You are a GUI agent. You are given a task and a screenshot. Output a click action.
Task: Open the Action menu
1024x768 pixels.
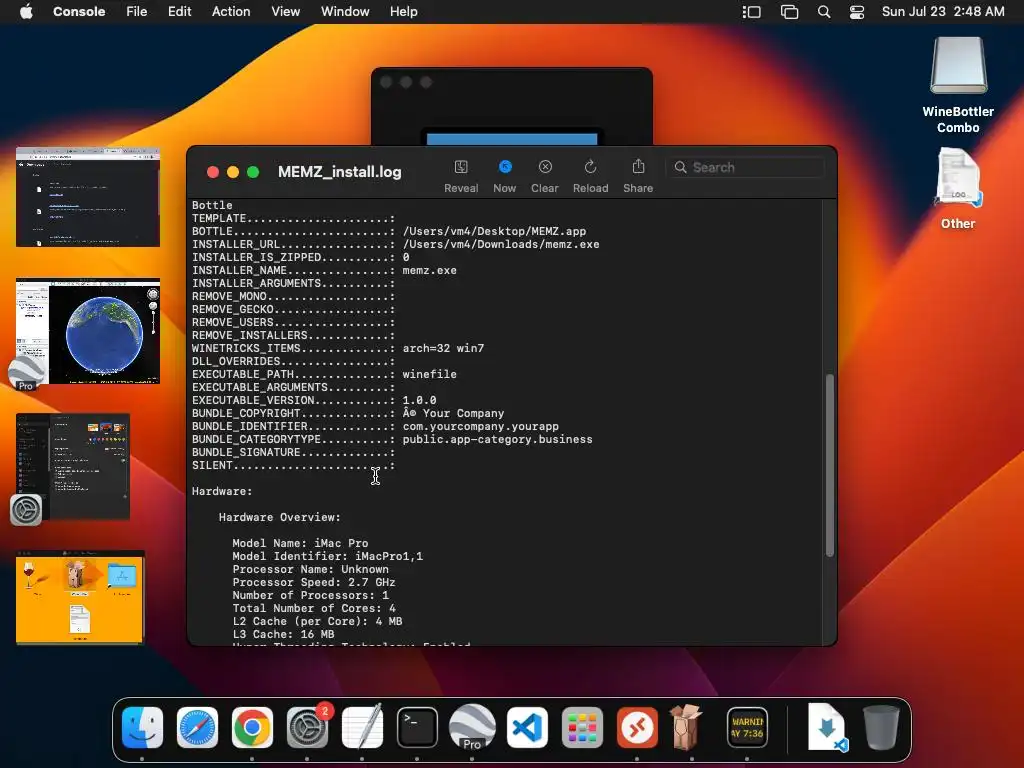(x=231, y=12)
